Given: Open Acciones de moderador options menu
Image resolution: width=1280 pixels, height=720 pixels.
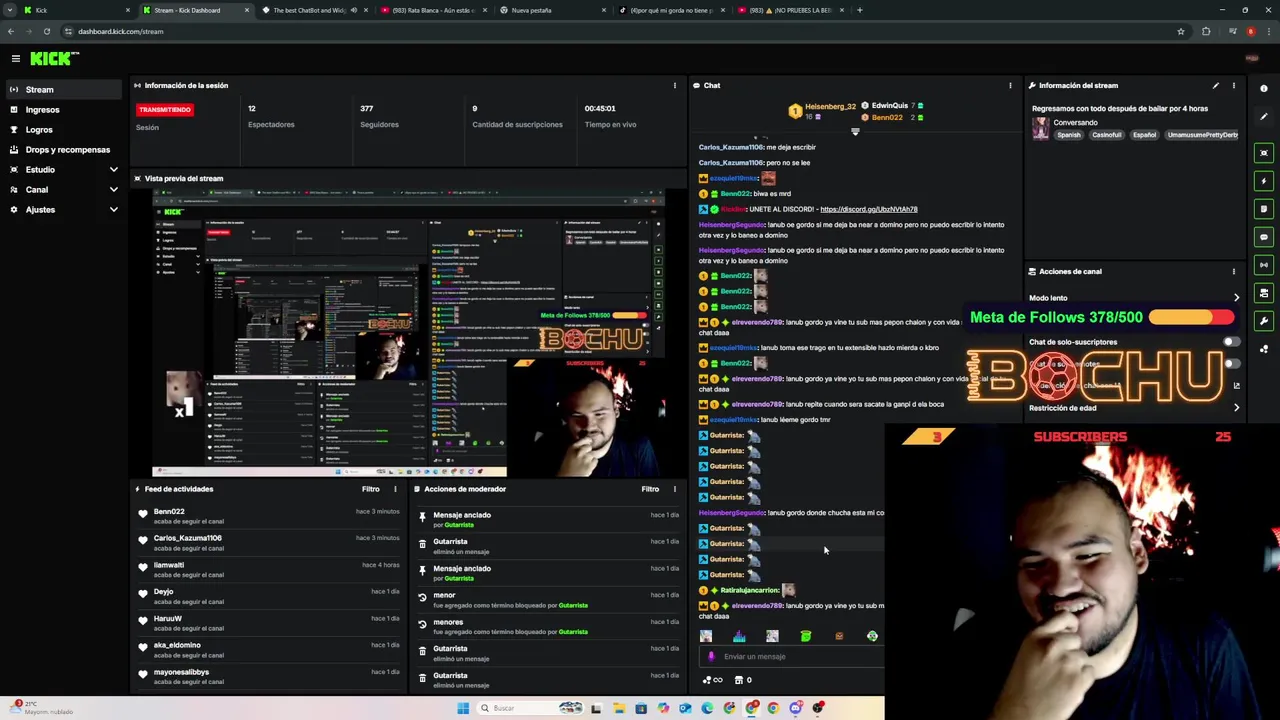Looking at the screenshot, I should tap(674, 489).
